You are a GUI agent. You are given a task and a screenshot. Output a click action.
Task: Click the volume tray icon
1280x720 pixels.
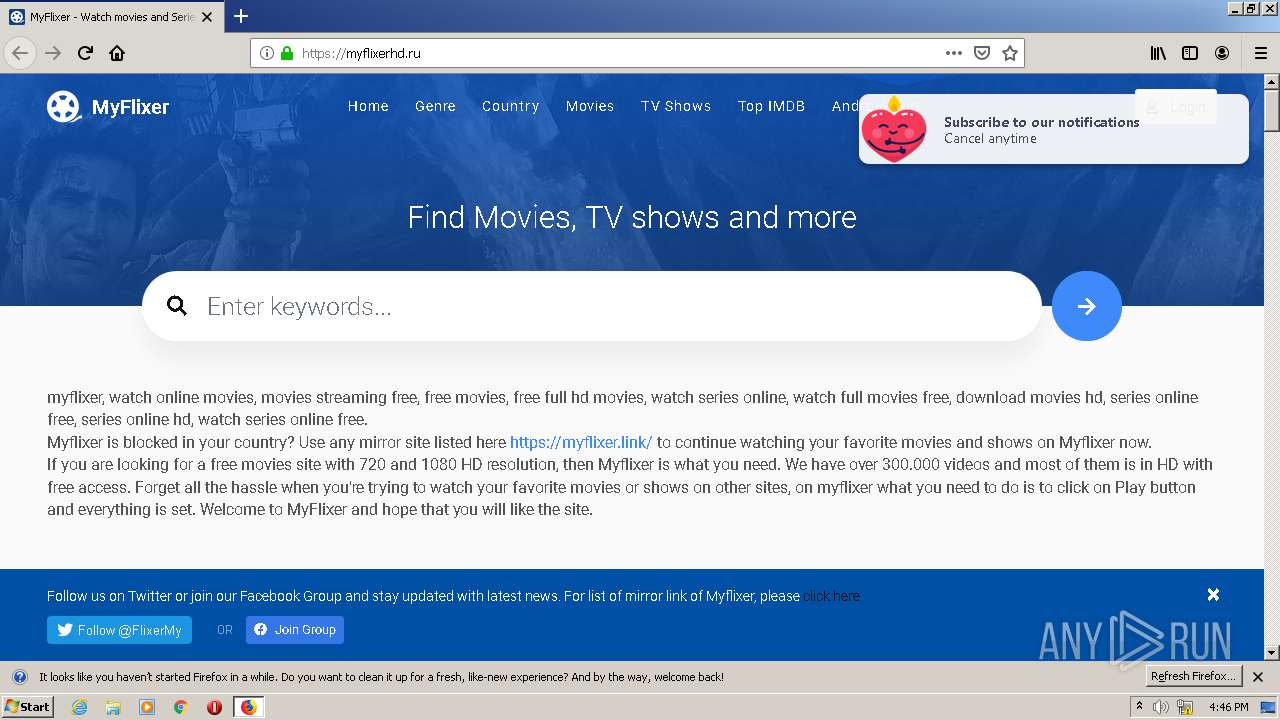click(1161, 707)
